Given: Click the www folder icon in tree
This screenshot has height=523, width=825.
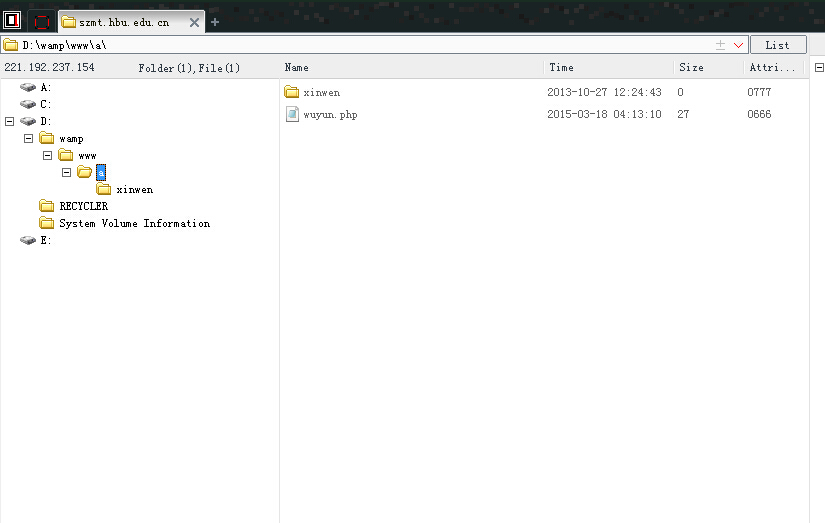Looking at the screenshot, I should point(66,155).
